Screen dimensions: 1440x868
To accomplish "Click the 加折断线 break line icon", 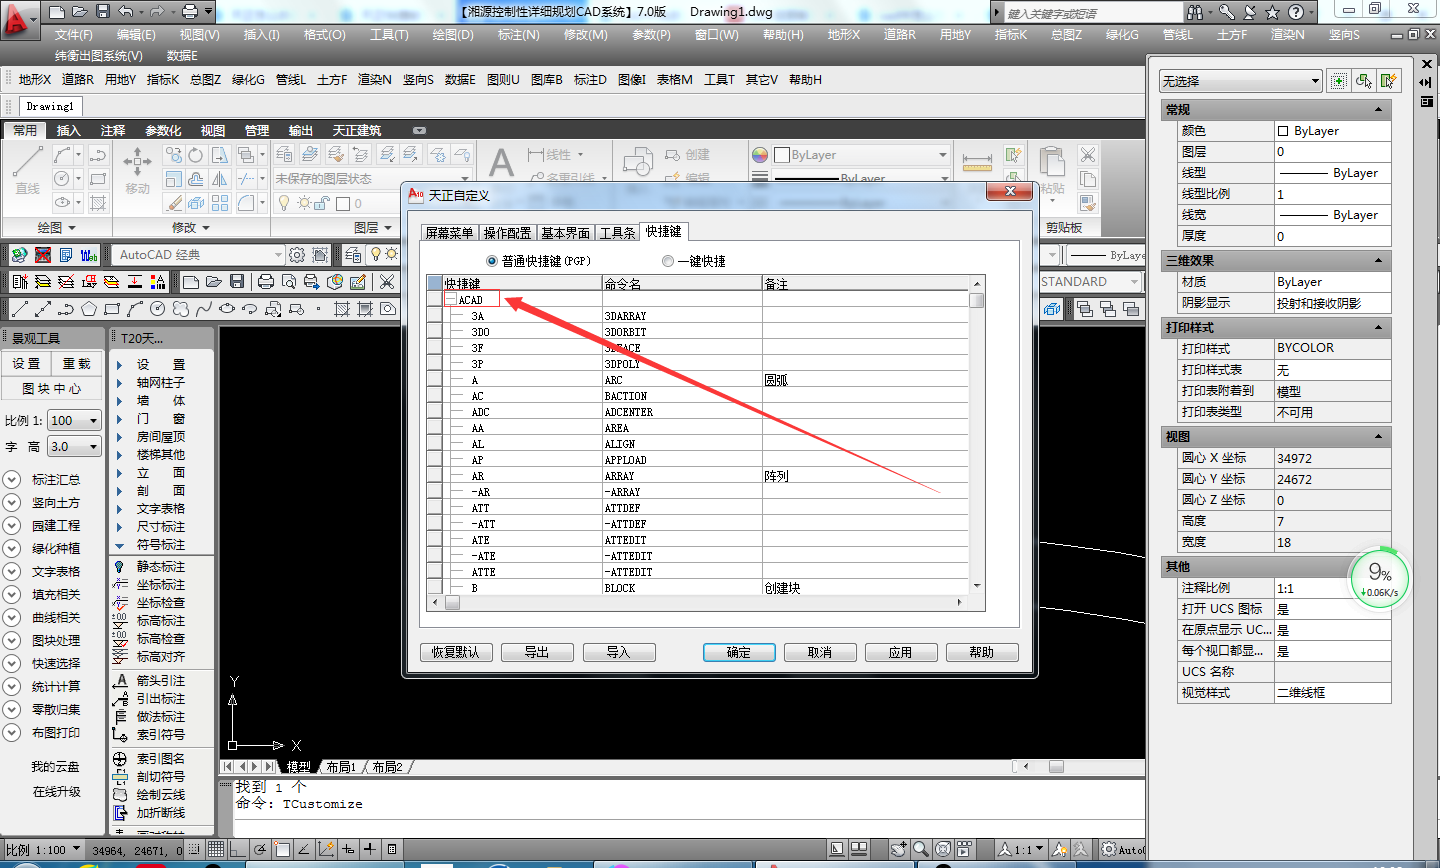I will pos(120,813).
